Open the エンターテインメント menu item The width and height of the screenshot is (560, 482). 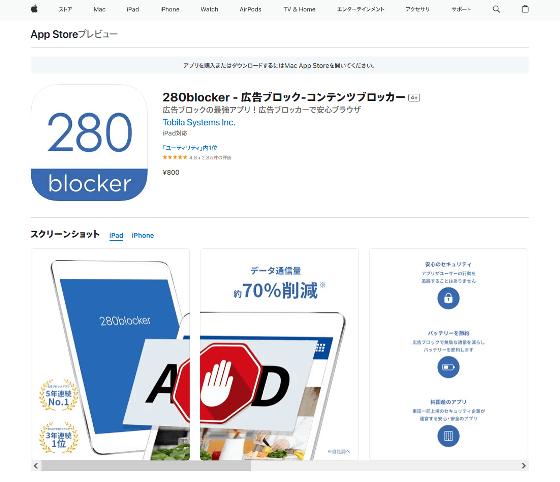click(x=361, y=10)
